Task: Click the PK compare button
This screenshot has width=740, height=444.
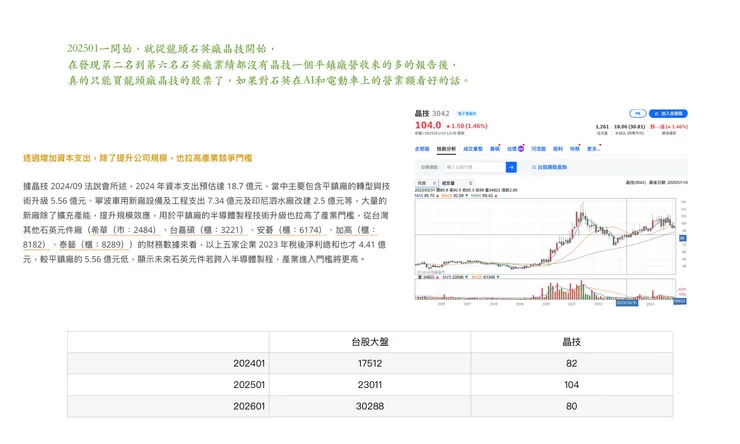Action: pos(638,114)
